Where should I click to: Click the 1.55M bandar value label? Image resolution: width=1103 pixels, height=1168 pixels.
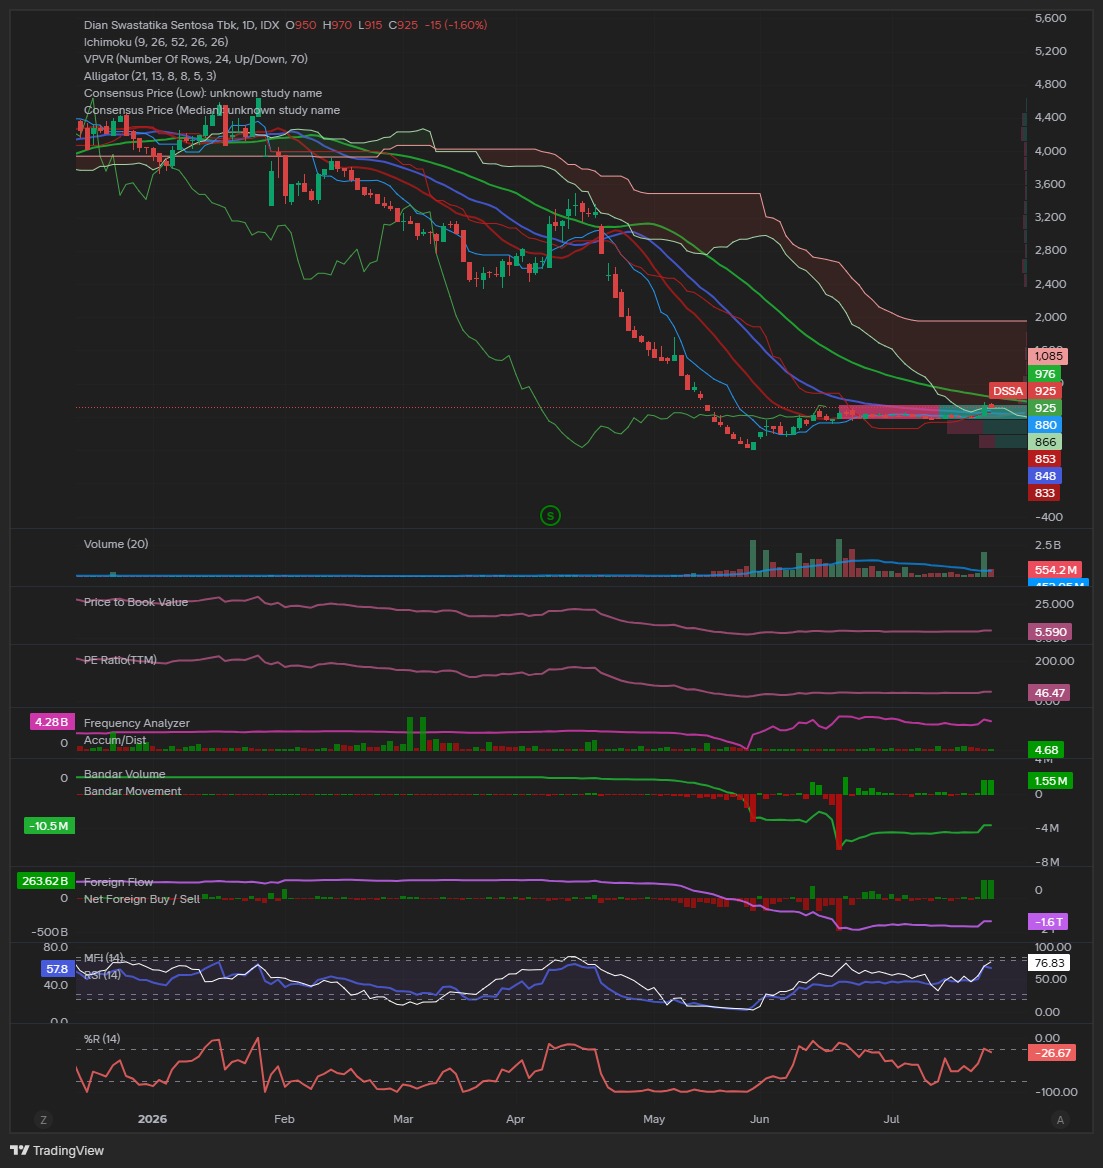1050,781
